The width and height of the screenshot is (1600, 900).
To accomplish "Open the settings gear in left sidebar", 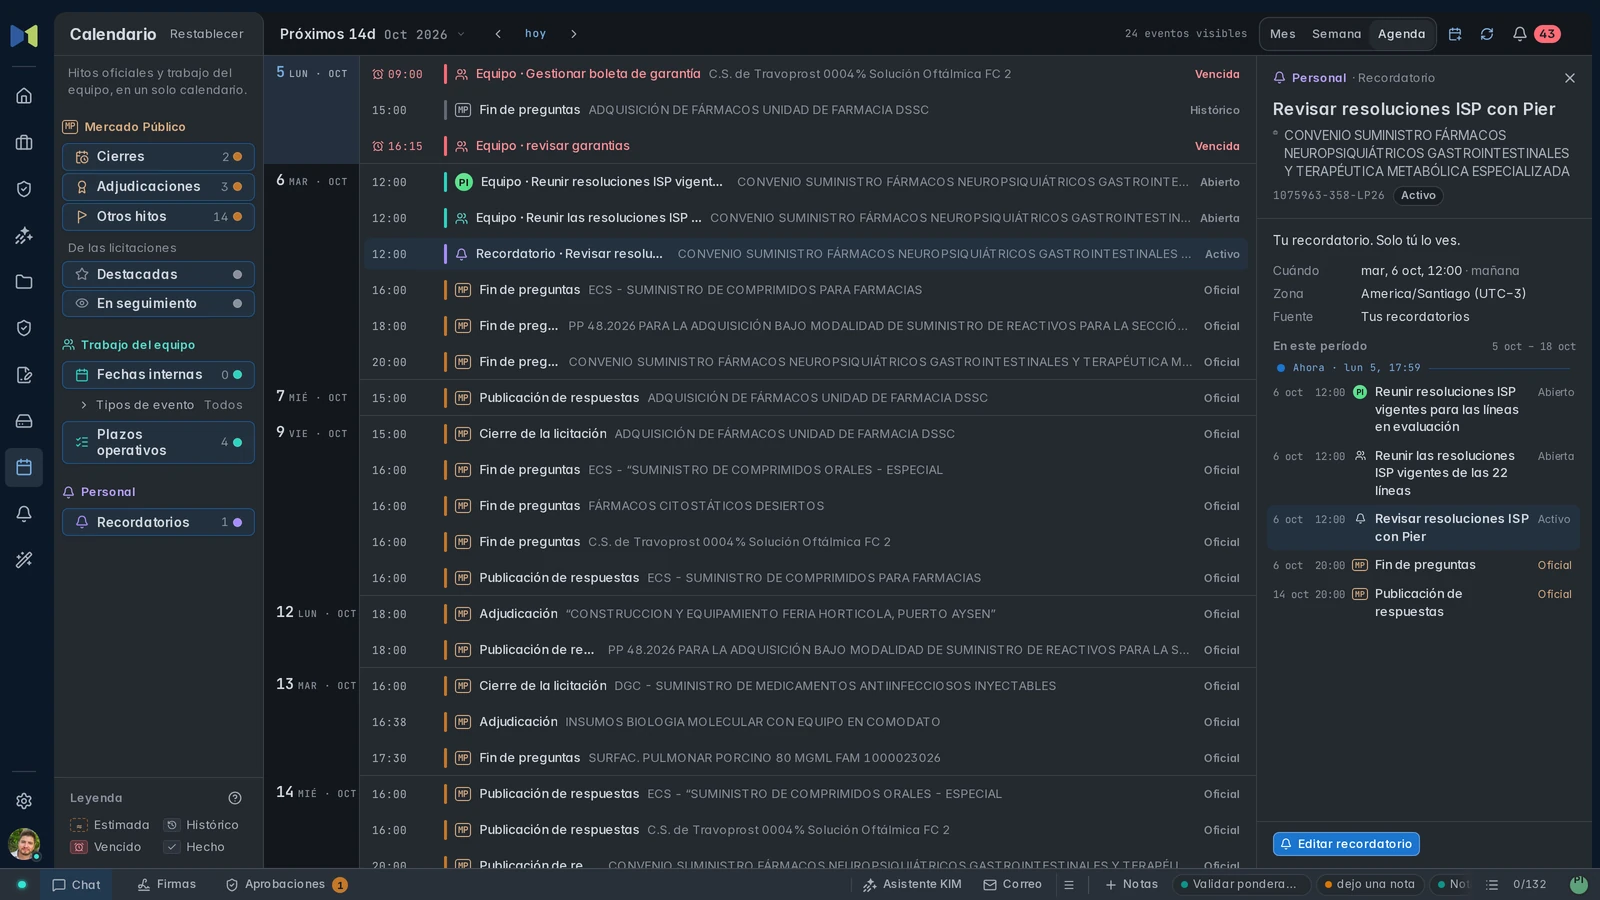I will [24, 801].
